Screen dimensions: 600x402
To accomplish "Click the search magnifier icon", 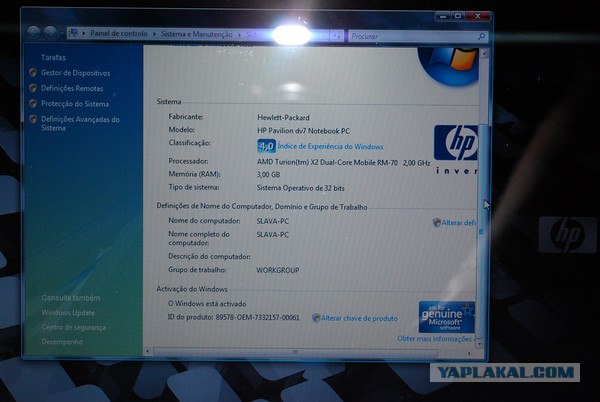I will click(x=481, y=36).
